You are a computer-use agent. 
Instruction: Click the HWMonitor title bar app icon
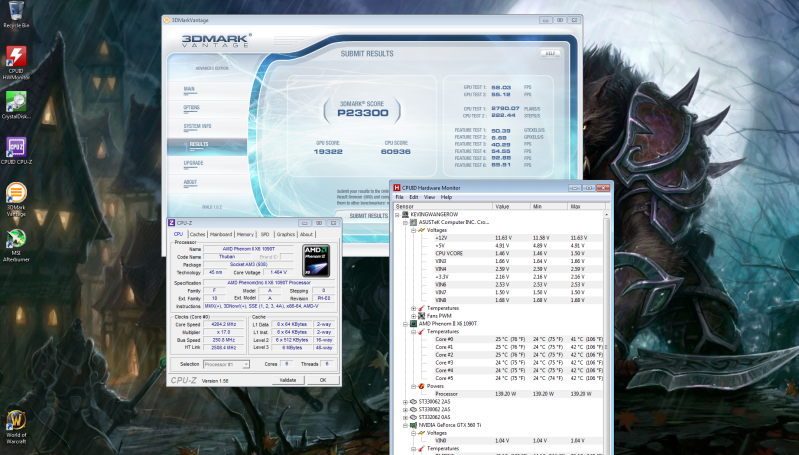(397, 188)
